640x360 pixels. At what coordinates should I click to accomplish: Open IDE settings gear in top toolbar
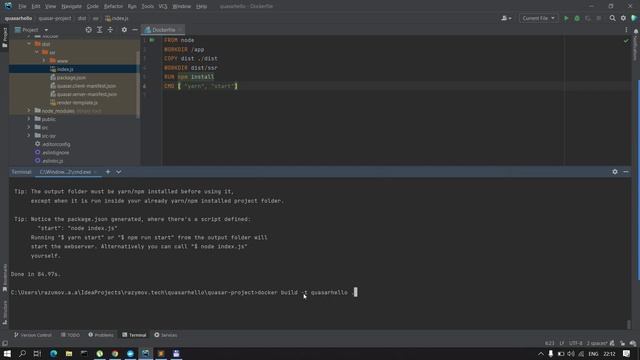click(x=623, y=18)
